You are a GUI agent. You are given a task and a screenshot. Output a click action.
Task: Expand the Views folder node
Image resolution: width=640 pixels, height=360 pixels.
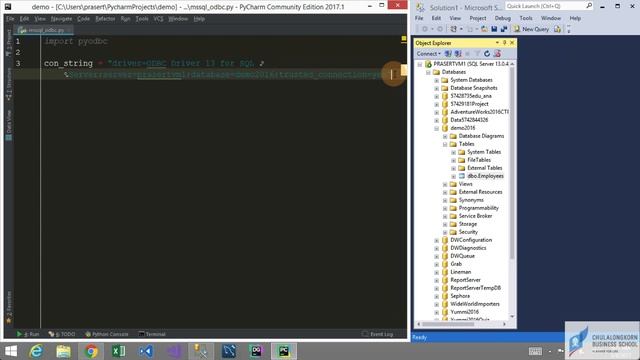pos(445,184)
